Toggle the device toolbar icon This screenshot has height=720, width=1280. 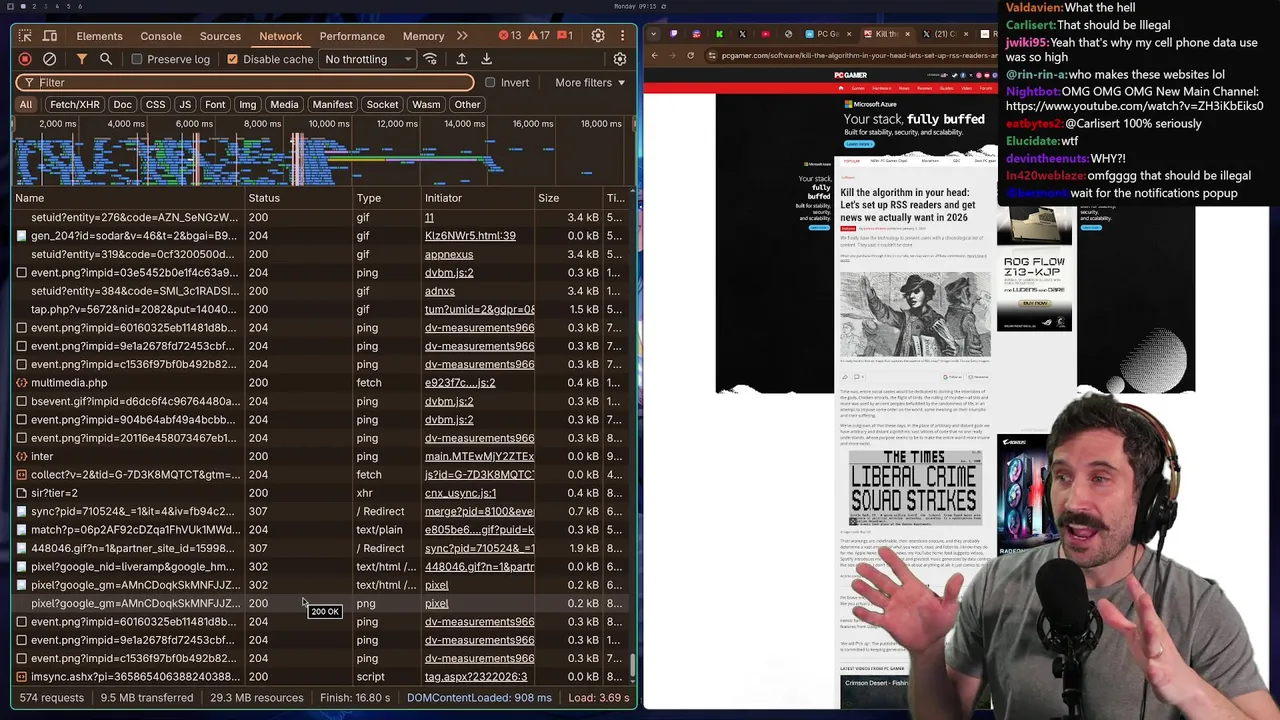point(49,36)
